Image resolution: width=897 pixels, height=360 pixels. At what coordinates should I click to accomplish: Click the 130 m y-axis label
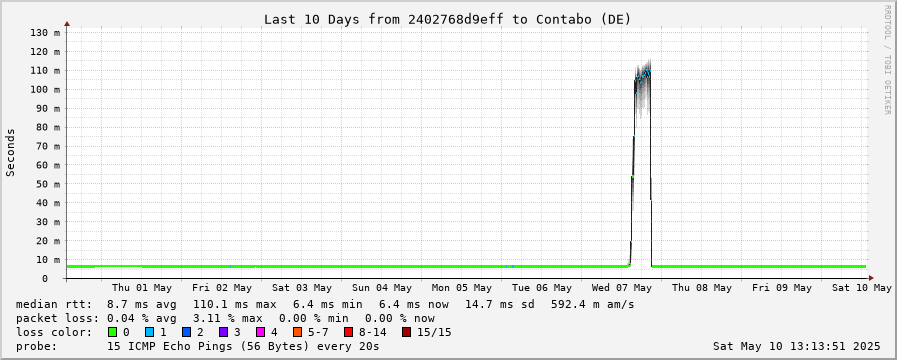point(45,33)
